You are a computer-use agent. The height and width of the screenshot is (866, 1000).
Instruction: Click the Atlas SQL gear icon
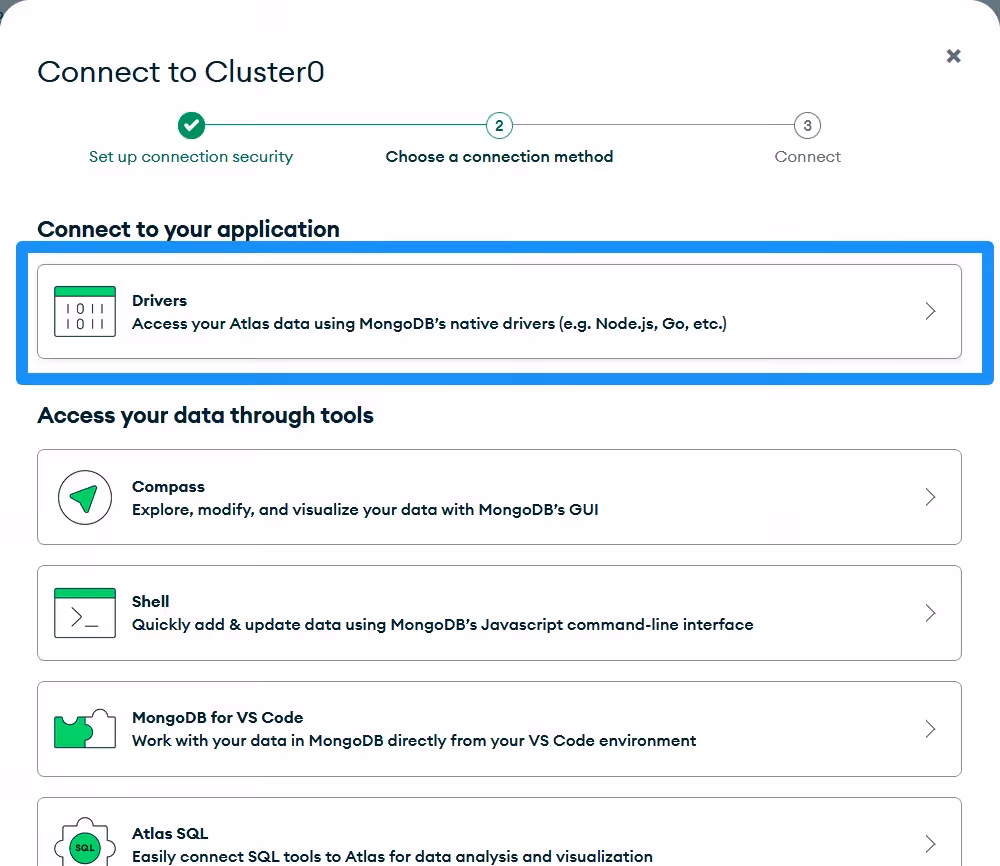pos(84,843)
